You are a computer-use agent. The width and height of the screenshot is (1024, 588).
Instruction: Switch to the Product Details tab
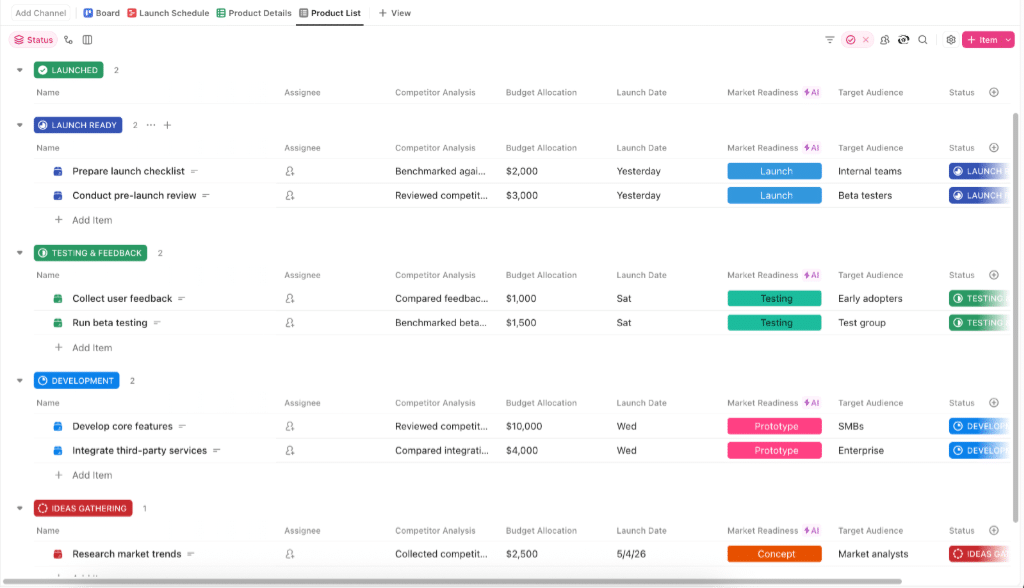pyautogui.click(x=253, y=13)
